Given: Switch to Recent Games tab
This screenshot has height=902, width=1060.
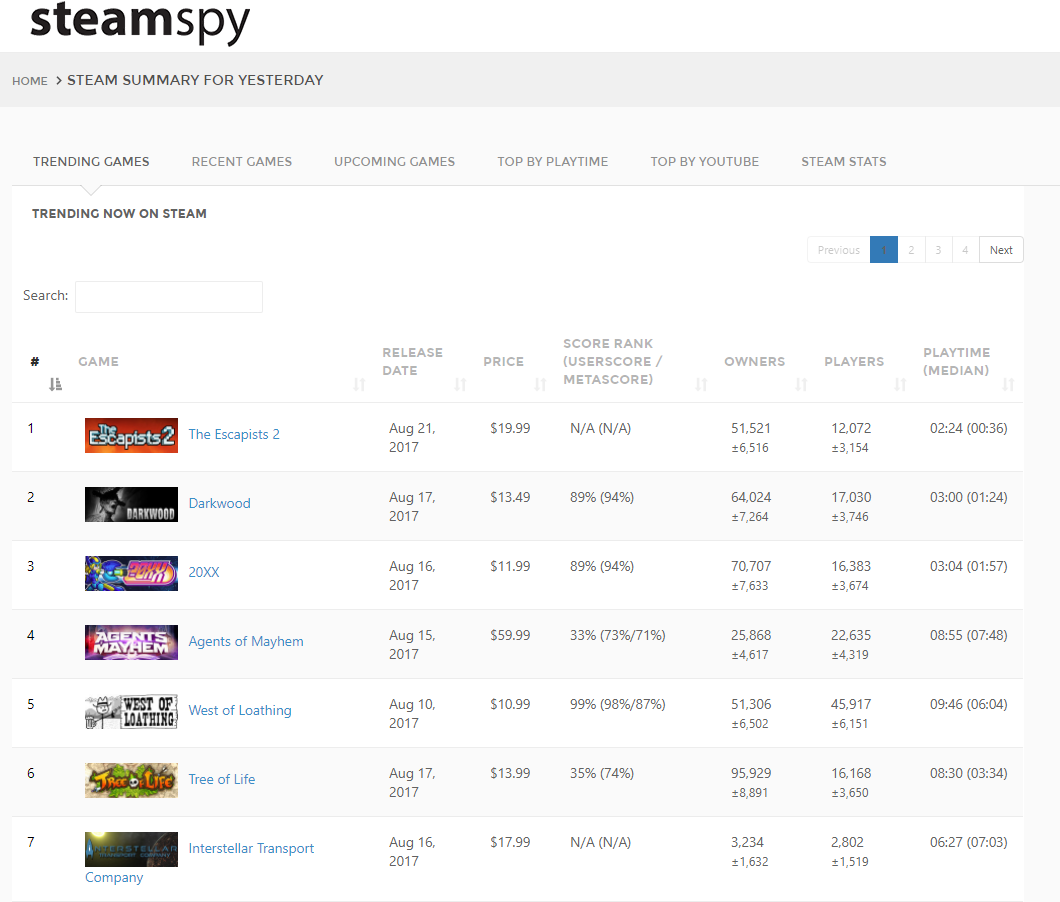Looking at the screenshot, I should [x=241, y=162].
